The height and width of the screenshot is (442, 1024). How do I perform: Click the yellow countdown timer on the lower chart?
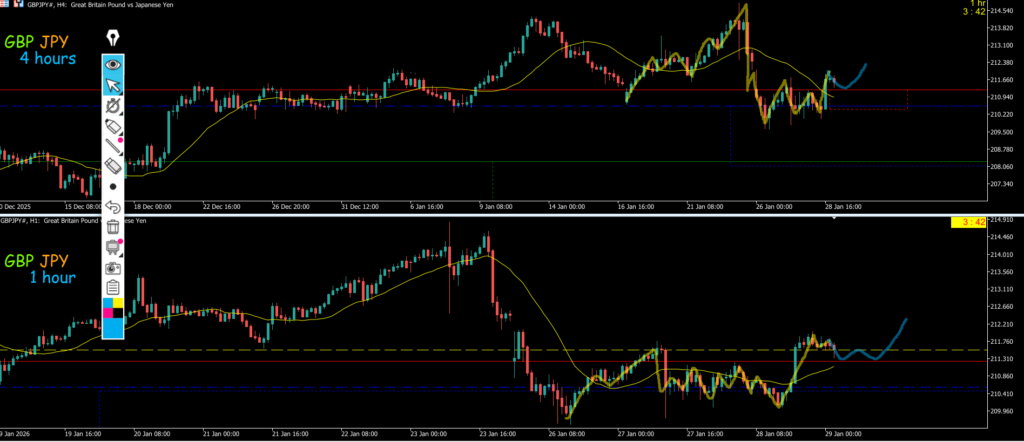pyautogui.click(x=969, y=220)
